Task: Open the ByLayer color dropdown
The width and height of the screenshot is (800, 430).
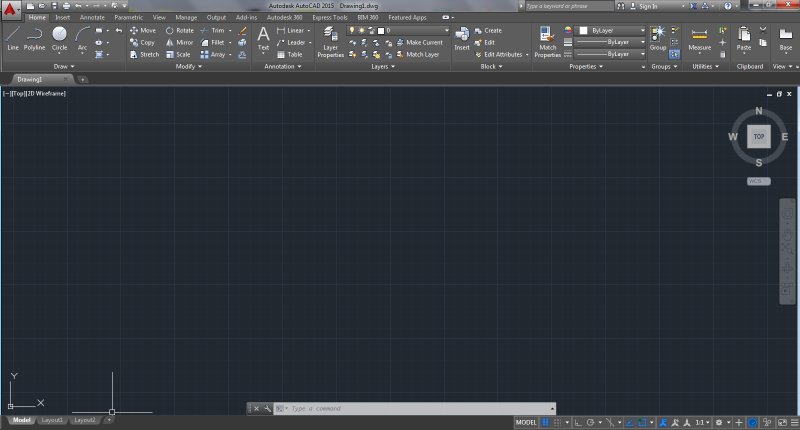Action: click(x=610, y=30)
